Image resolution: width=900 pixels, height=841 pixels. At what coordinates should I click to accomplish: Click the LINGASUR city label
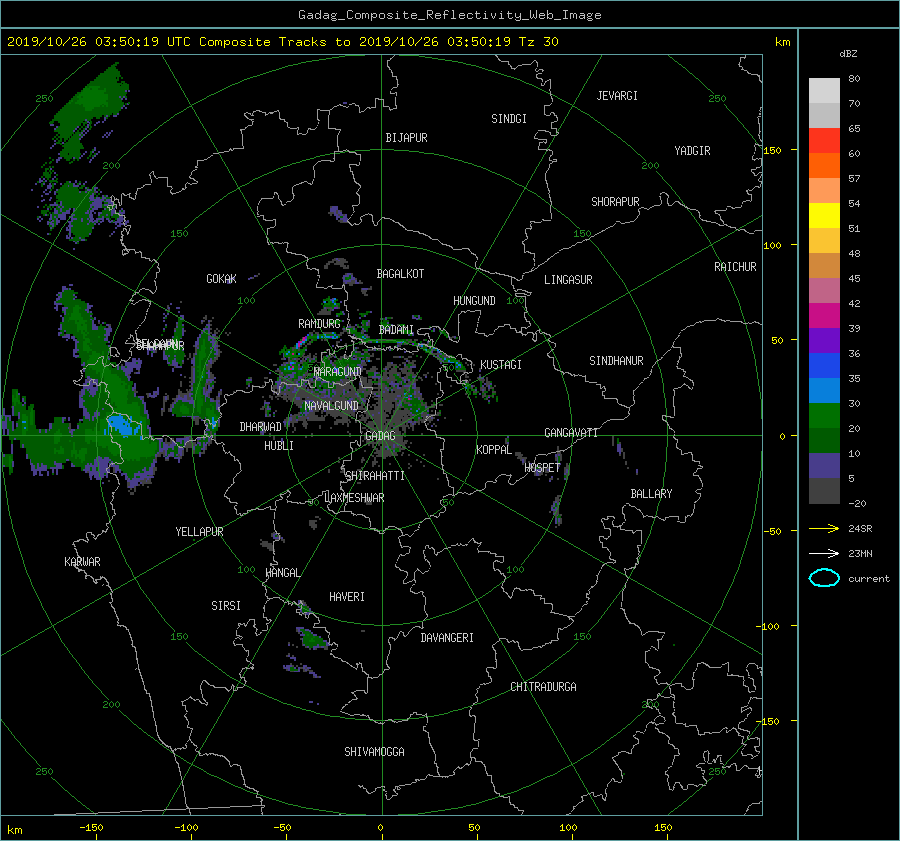[568, 280]
